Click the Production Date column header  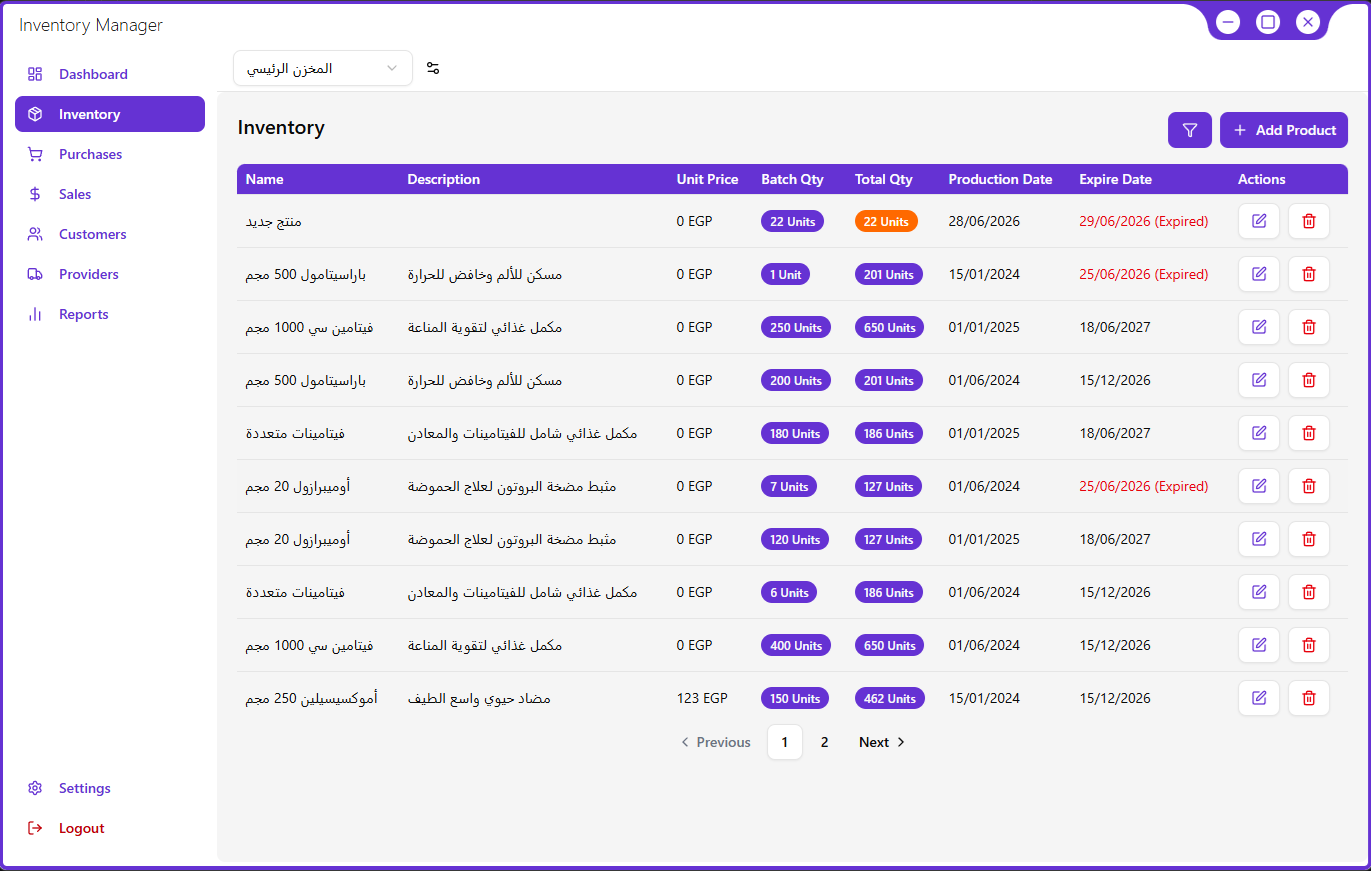click(x=1001, y=179)
